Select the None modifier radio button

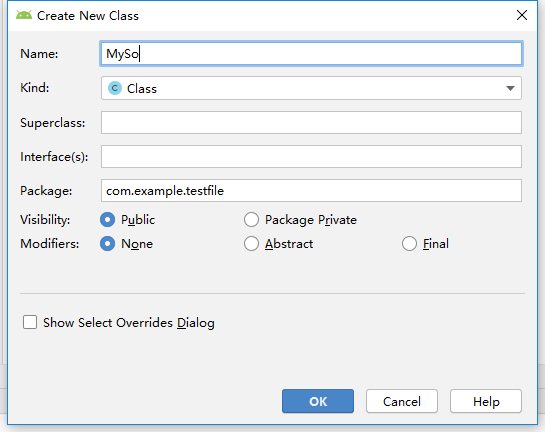click(107, 244)
